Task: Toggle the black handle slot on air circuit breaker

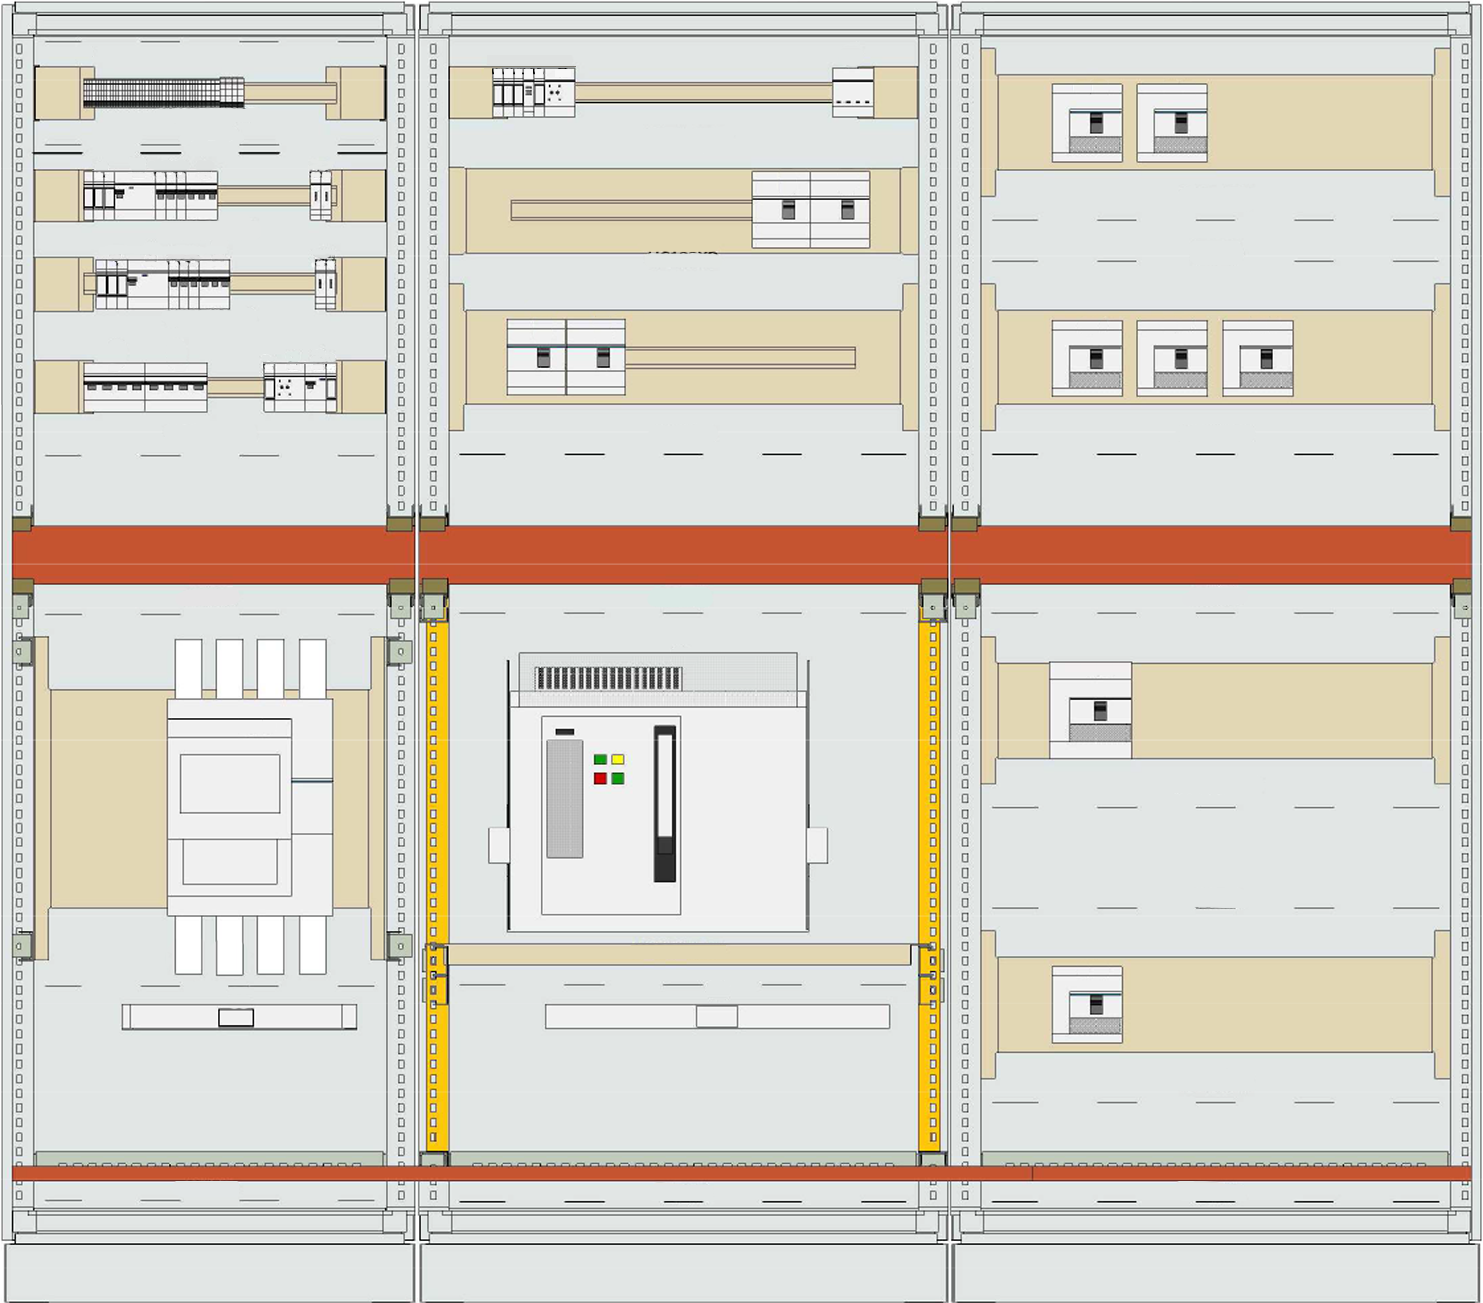Action: pos(665,805)
